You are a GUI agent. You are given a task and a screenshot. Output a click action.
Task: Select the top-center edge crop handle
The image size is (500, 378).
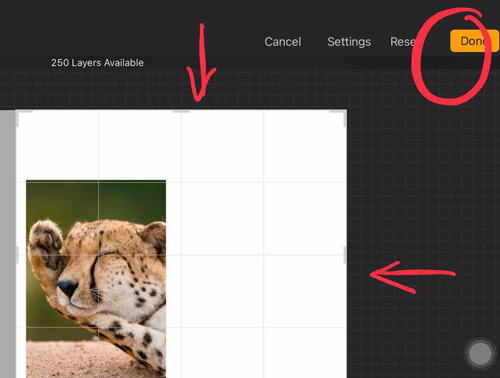click(181, 111)
